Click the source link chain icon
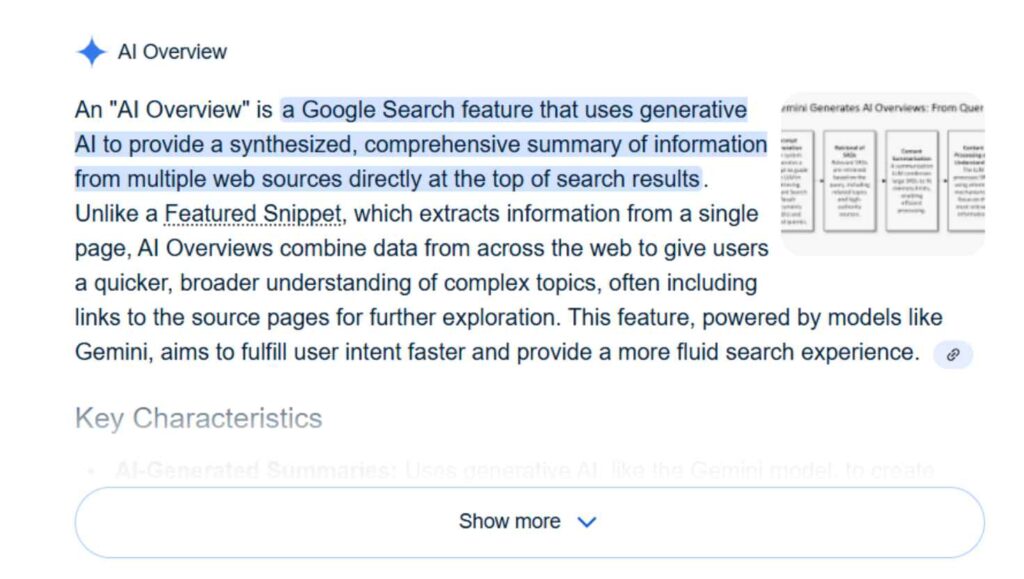Screen dimensions: 1024x579 tap(952, 354)
